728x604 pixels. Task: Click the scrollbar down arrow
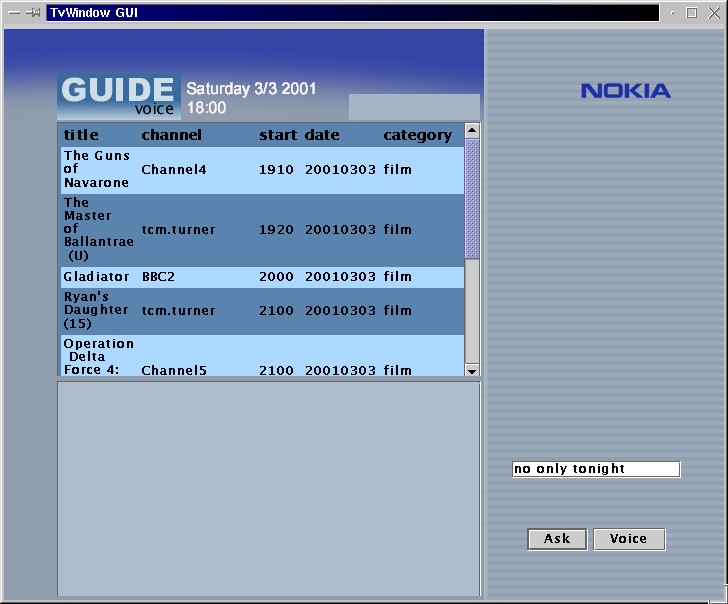pyautogui.click(x=472, y=370)
